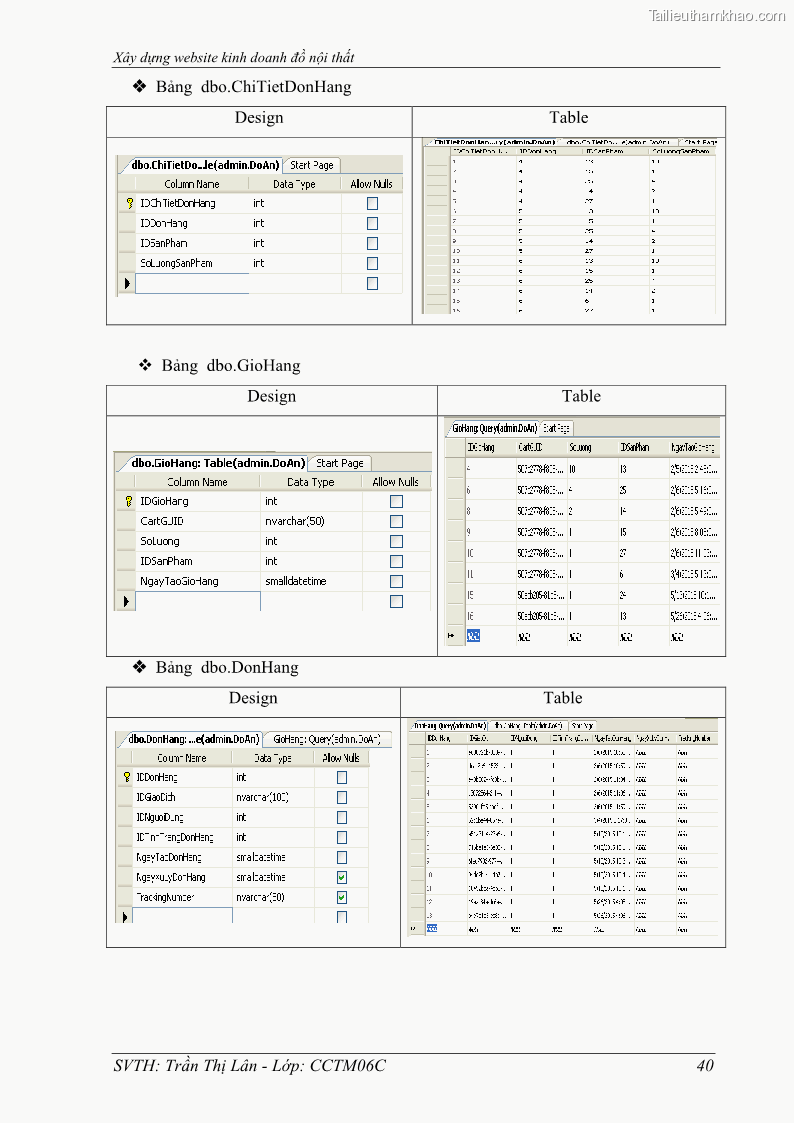Open Data Type cell for CartGJID nvarchar(50)
The width and height of the screenshot is (794, 1123).
pyautogui.click(x=310, y=521)
